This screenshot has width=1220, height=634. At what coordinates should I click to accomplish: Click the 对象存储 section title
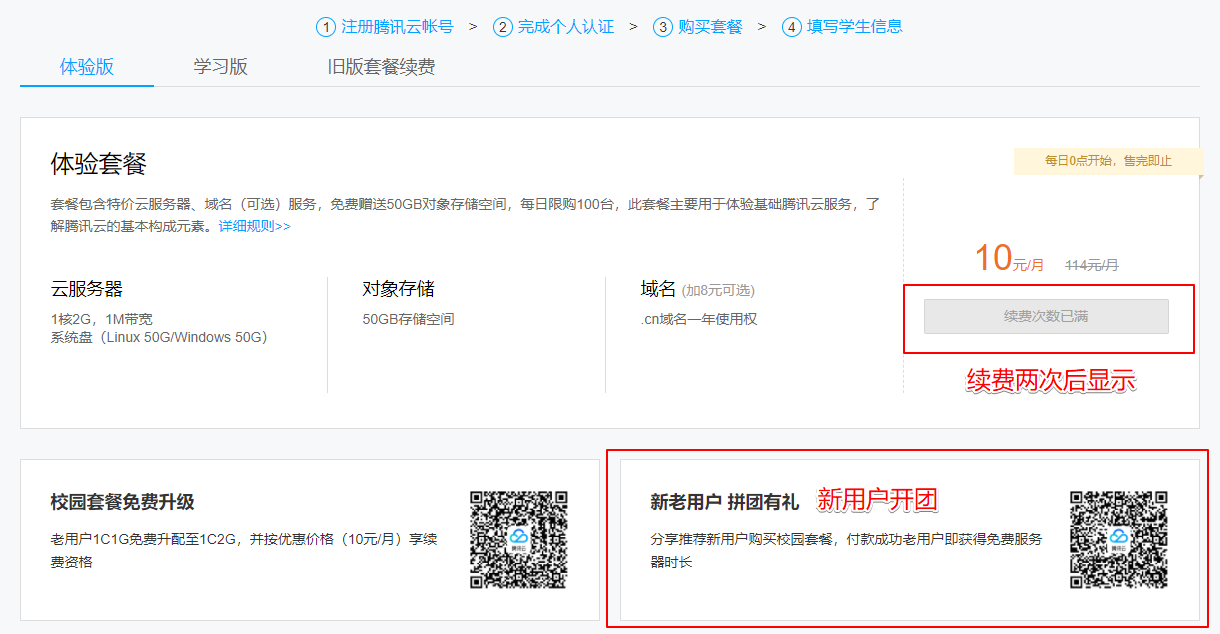398,290
